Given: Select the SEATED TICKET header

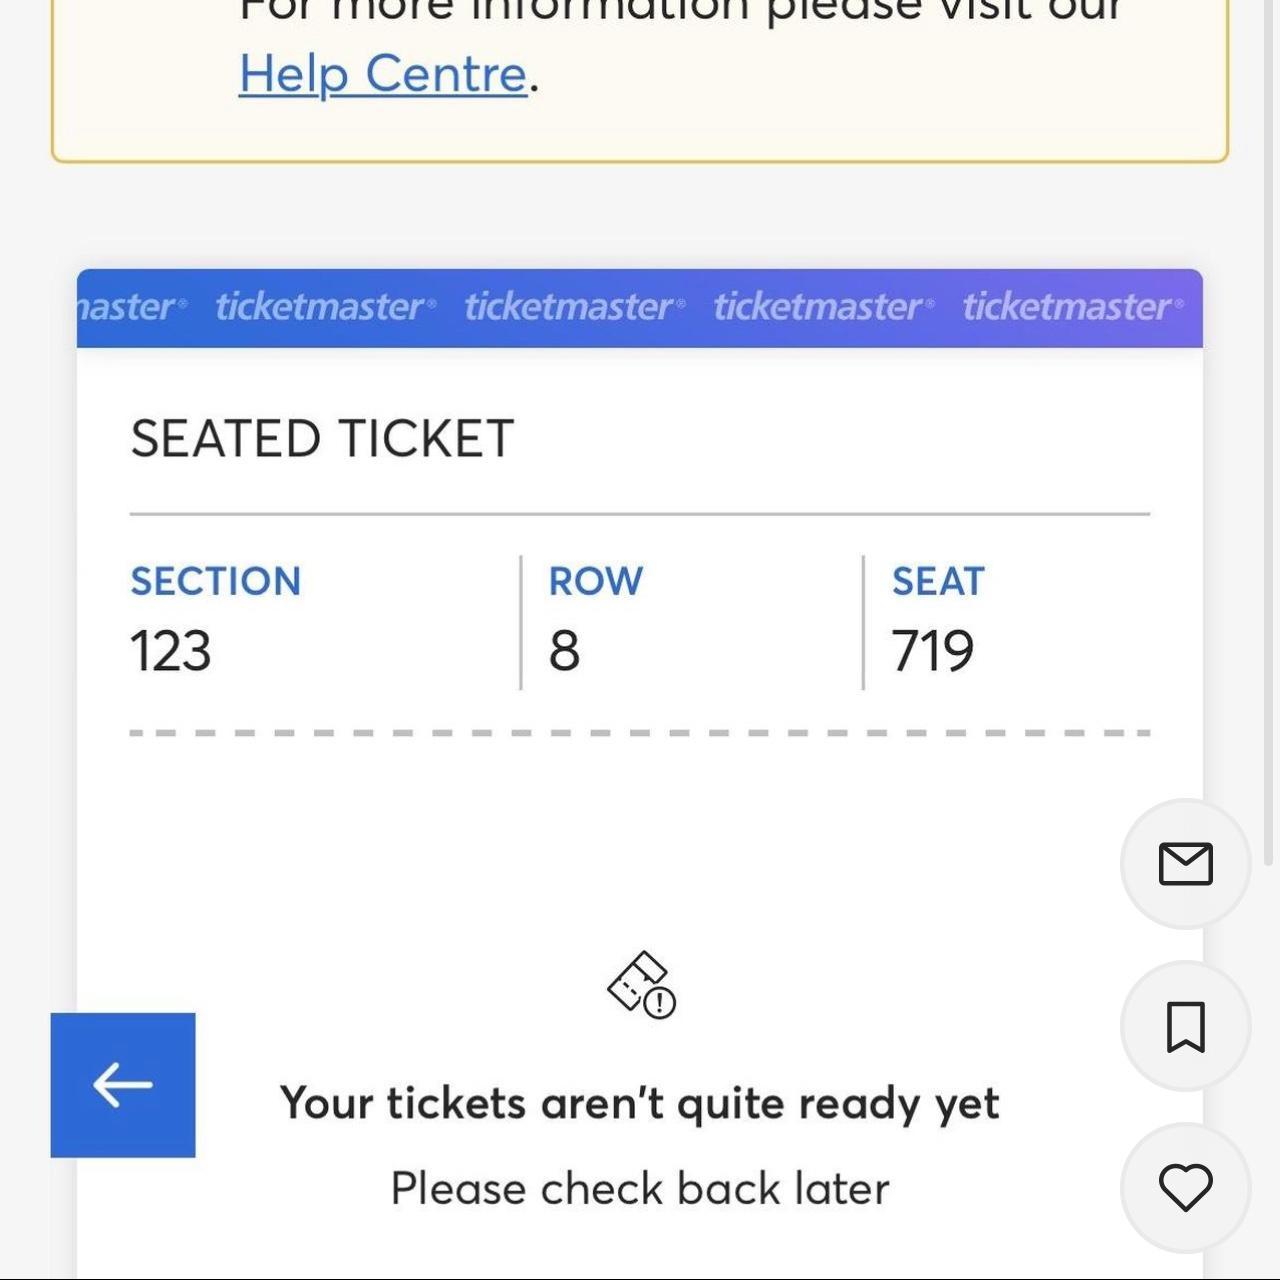Looking at the screenshot, I should click(x=321, y=438).
